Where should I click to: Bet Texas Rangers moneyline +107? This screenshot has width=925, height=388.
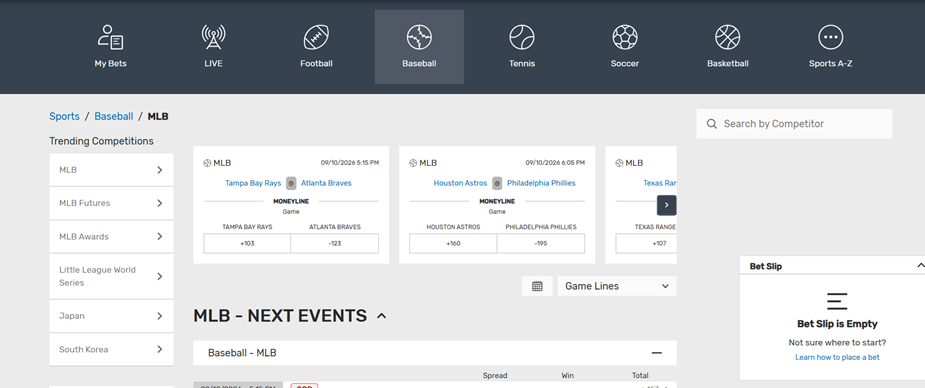647,244
